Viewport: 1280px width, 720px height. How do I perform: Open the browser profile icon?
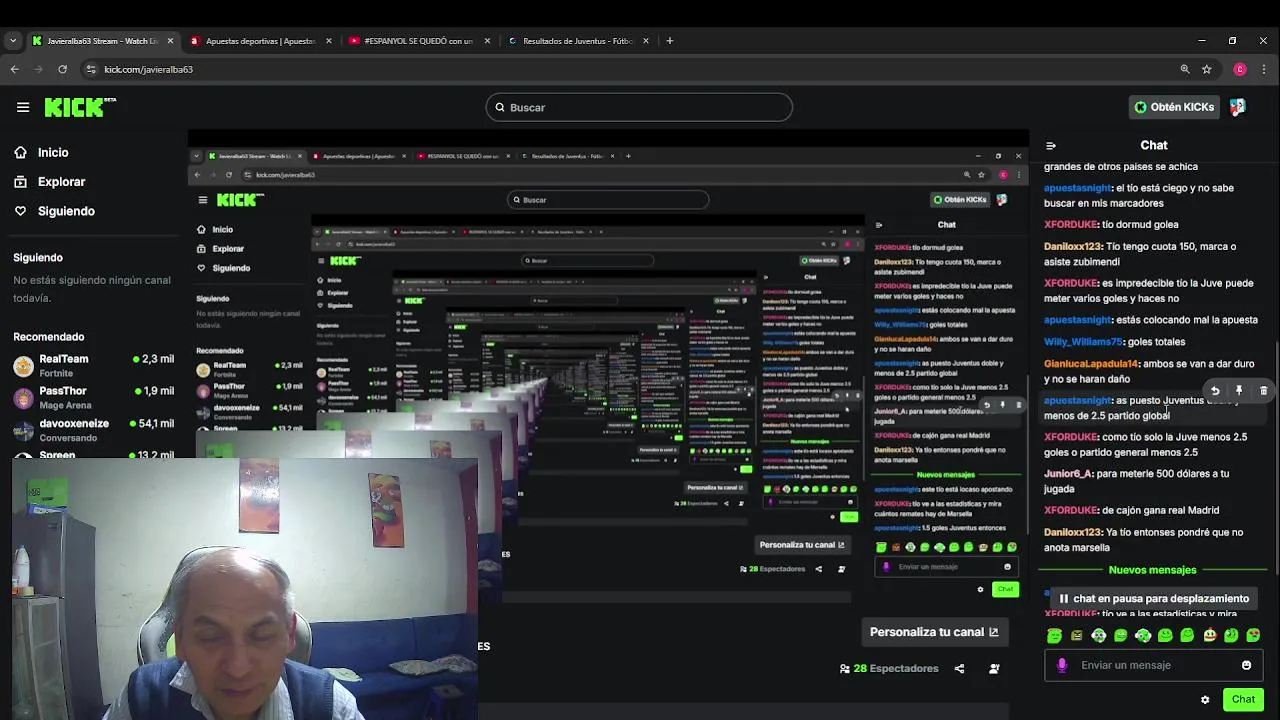pyautogui.click(x=1240, y=69)
